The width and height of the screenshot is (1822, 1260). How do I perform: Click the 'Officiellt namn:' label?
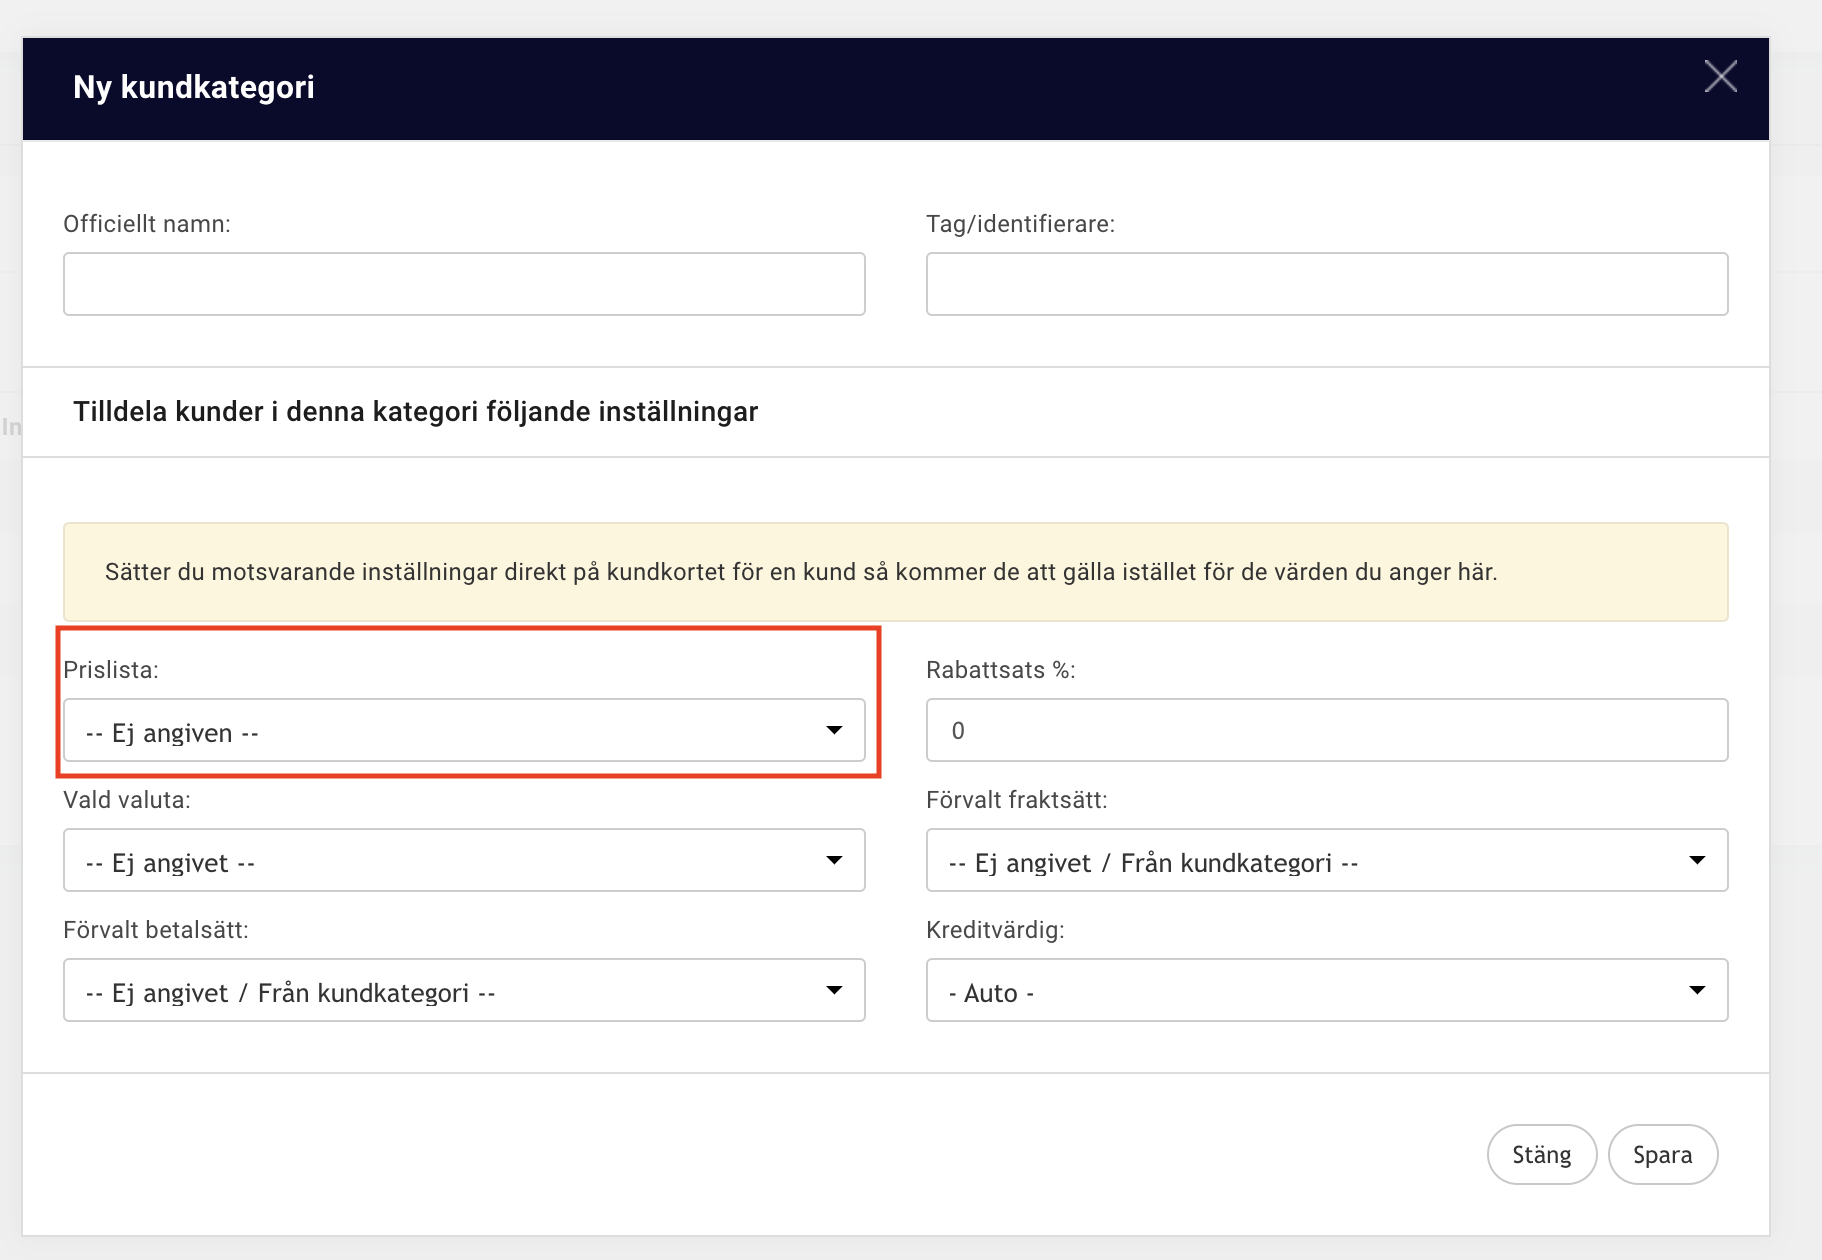147,224
